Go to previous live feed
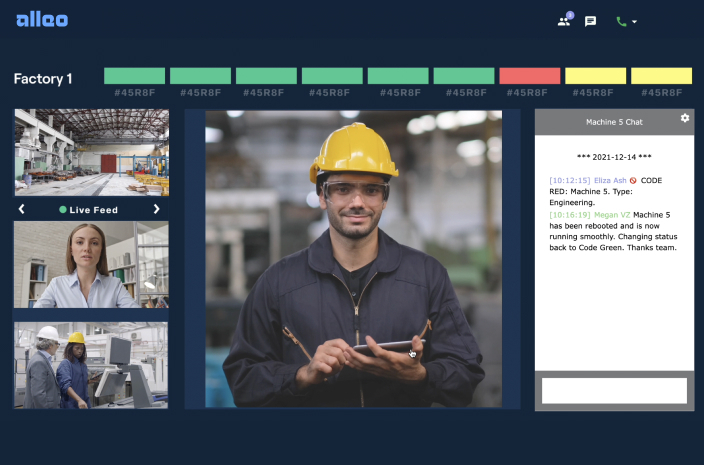The width and height of the screenshot is (704, 465). coord(21,209)
